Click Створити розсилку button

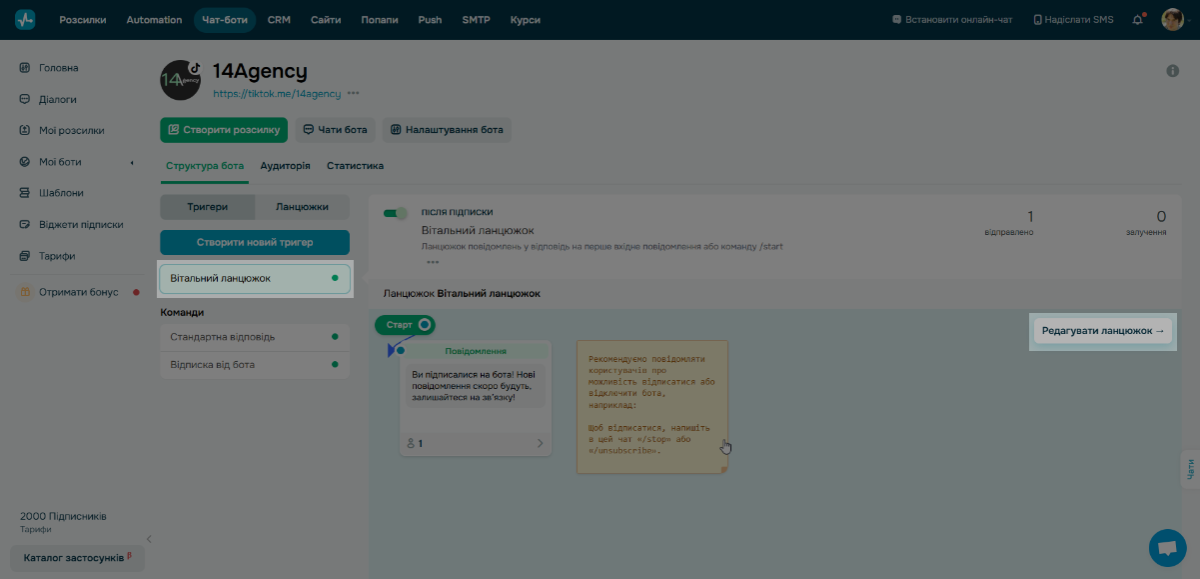coord(224,130)
